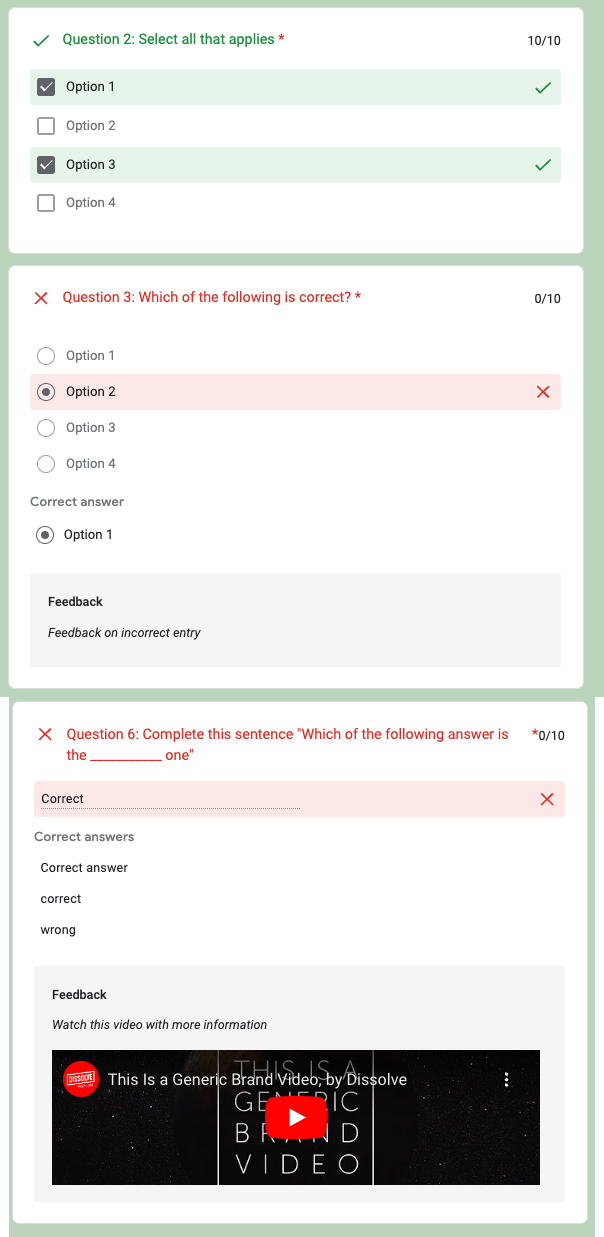Click the red X beside Question 6 title
Viewport: 604px width, 1237px height.
[x=45, y=734]
